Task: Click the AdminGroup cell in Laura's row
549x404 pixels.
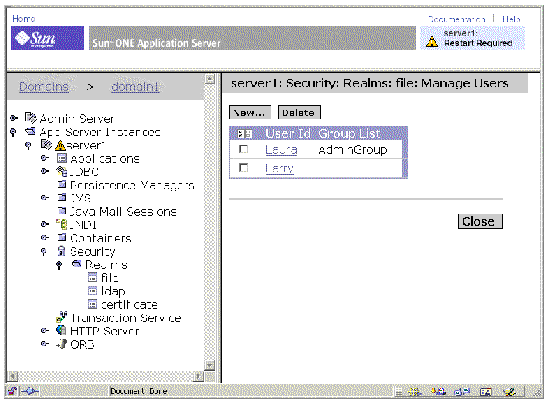Action: pyautogui.click(x=353, y=150)
